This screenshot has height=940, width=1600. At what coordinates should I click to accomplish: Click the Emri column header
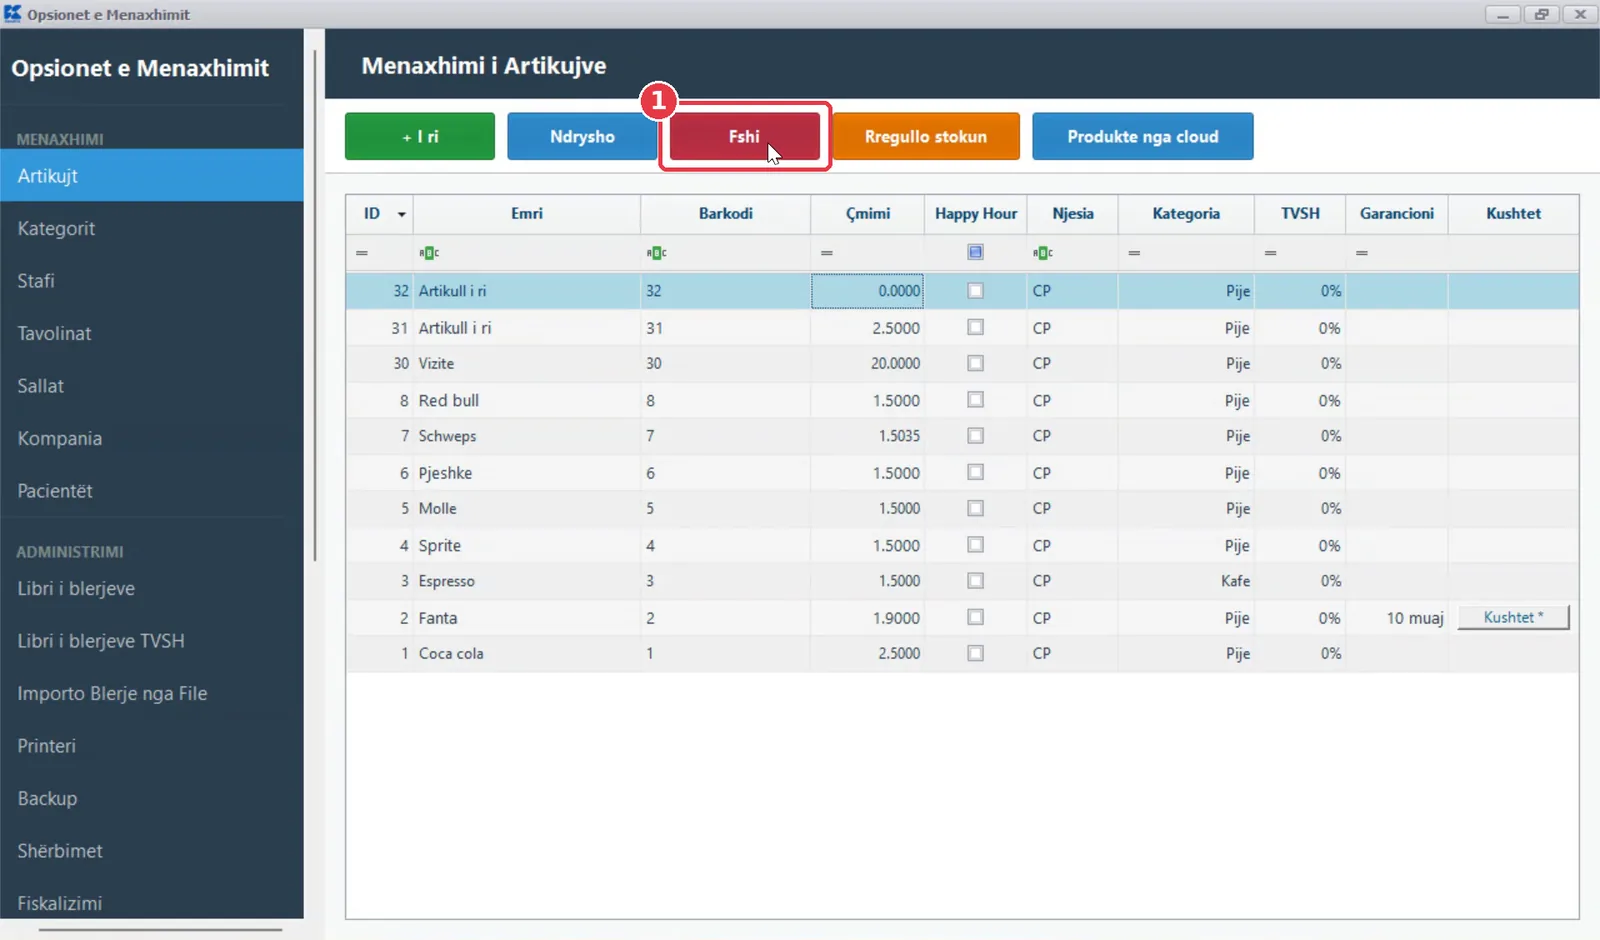(x=527, y=213)
